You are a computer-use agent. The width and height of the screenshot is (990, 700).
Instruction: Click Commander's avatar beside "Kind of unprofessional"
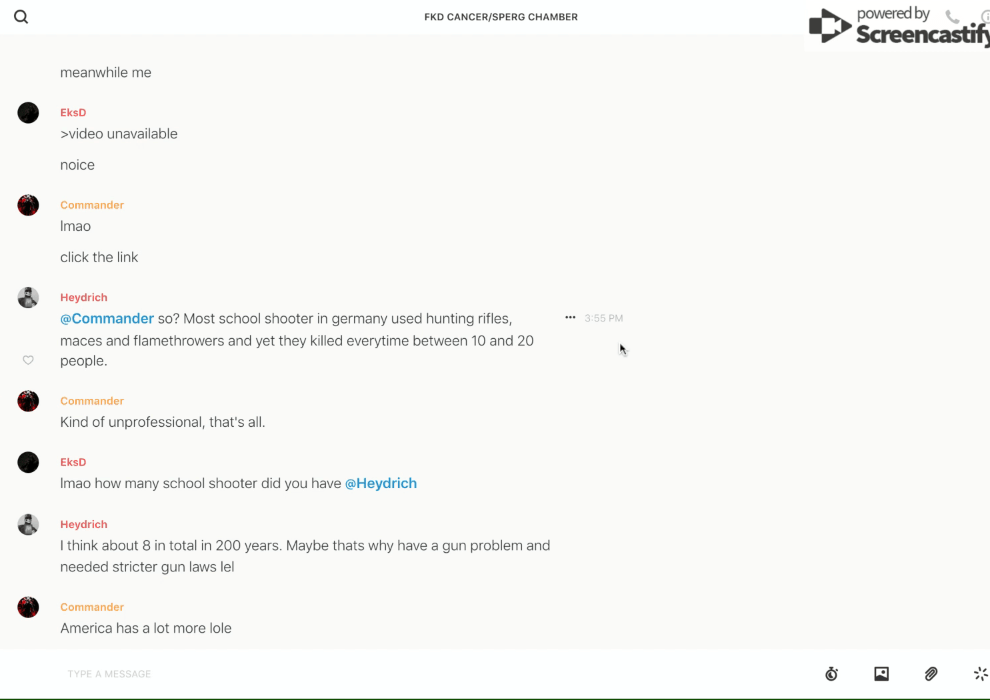click(x=28, y=402)
